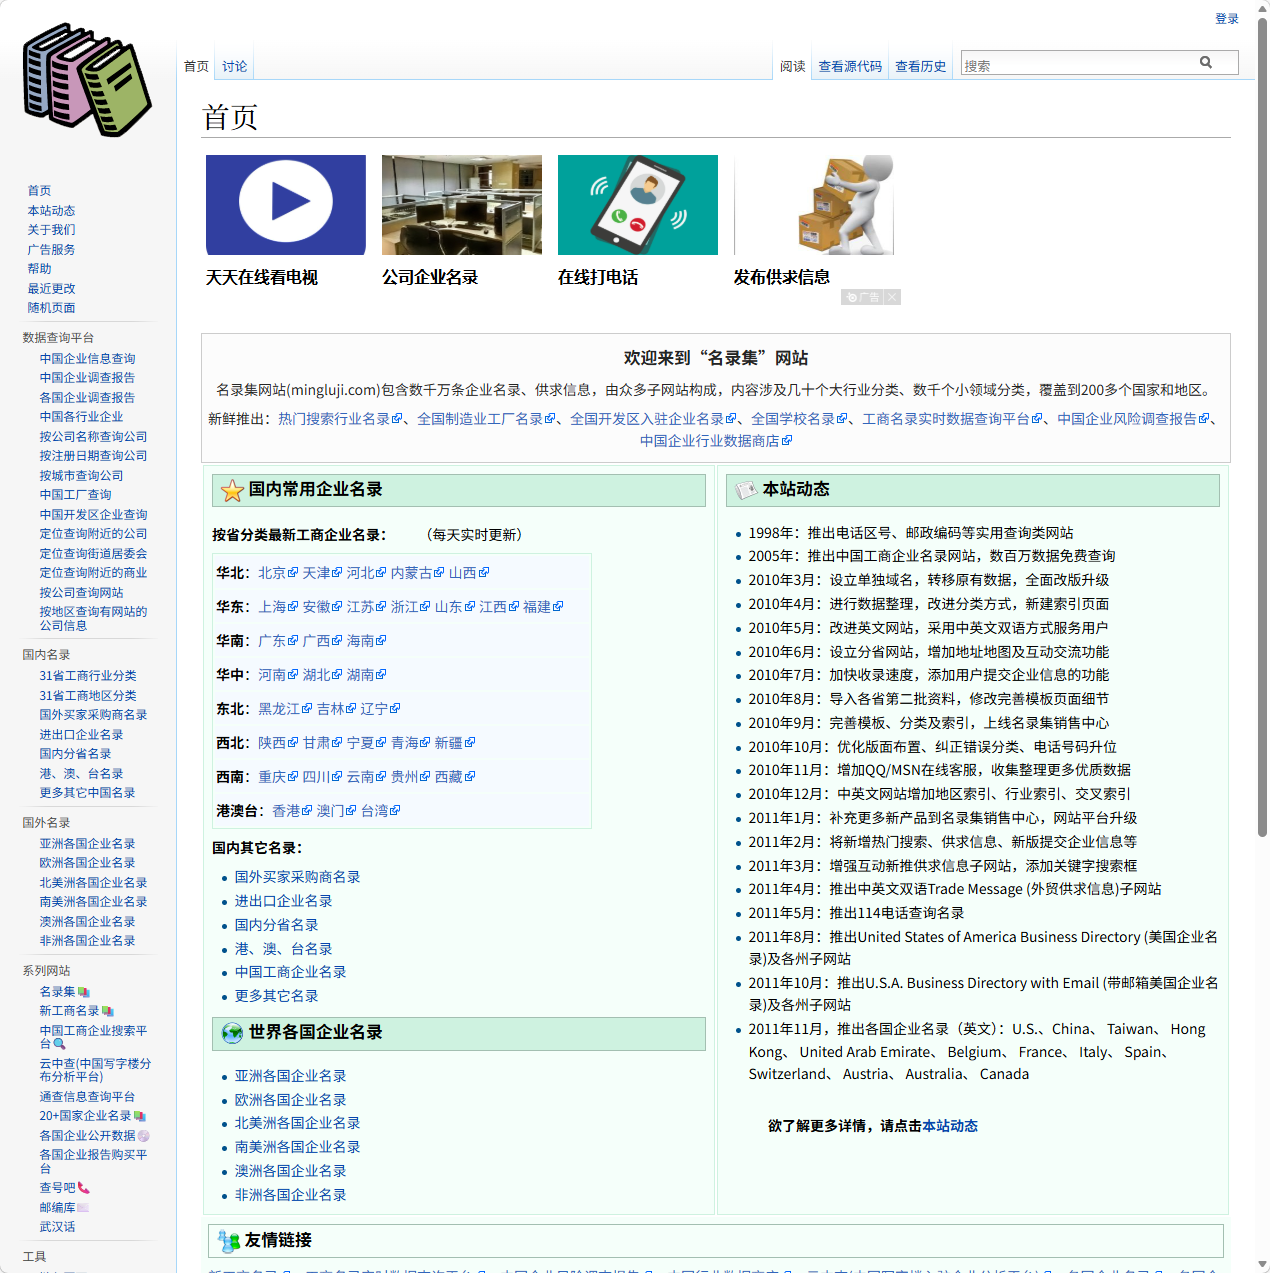Visit the 最近更改 sidebar link
Screen dimensions: 1270x1273
[51, 288]
